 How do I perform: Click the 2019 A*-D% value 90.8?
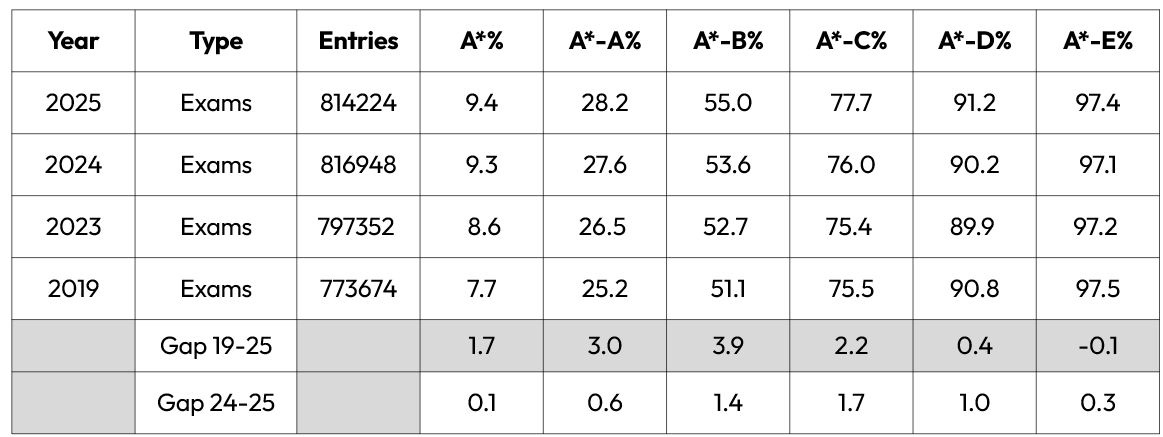tap(974, 289)
